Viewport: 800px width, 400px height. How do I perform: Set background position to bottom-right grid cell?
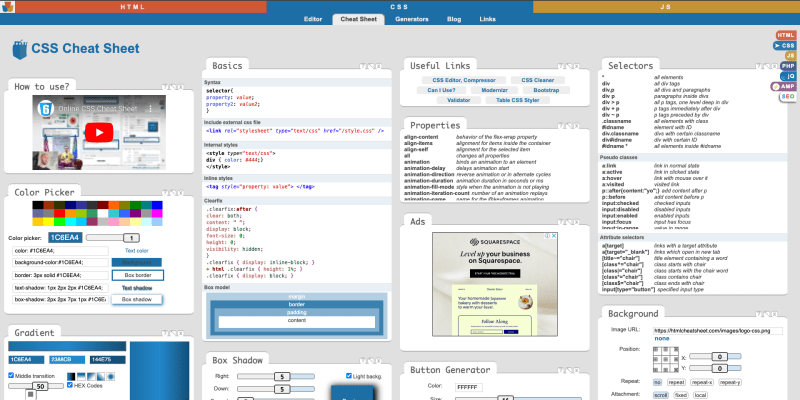tap(674, 368)
